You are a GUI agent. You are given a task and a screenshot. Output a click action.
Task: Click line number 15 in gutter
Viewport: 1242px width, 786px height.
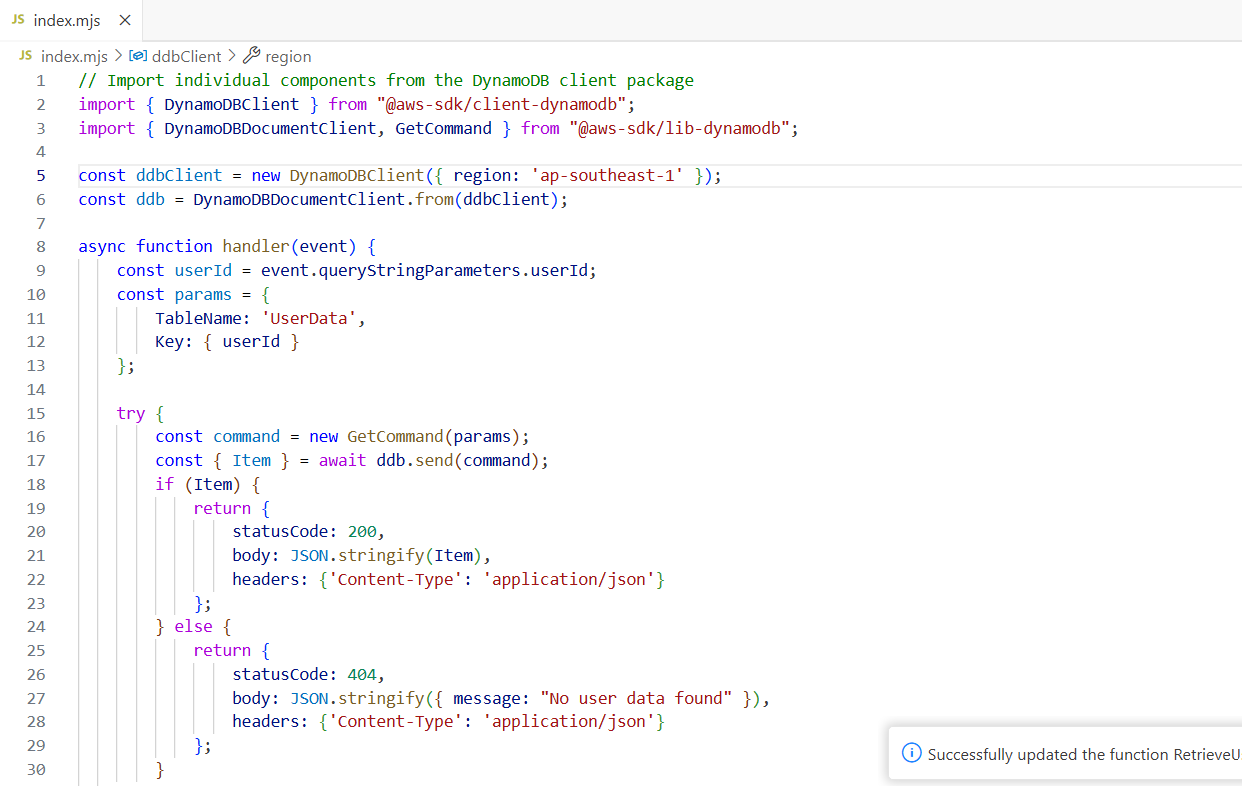pyautogui.click(x=36, y=413)
